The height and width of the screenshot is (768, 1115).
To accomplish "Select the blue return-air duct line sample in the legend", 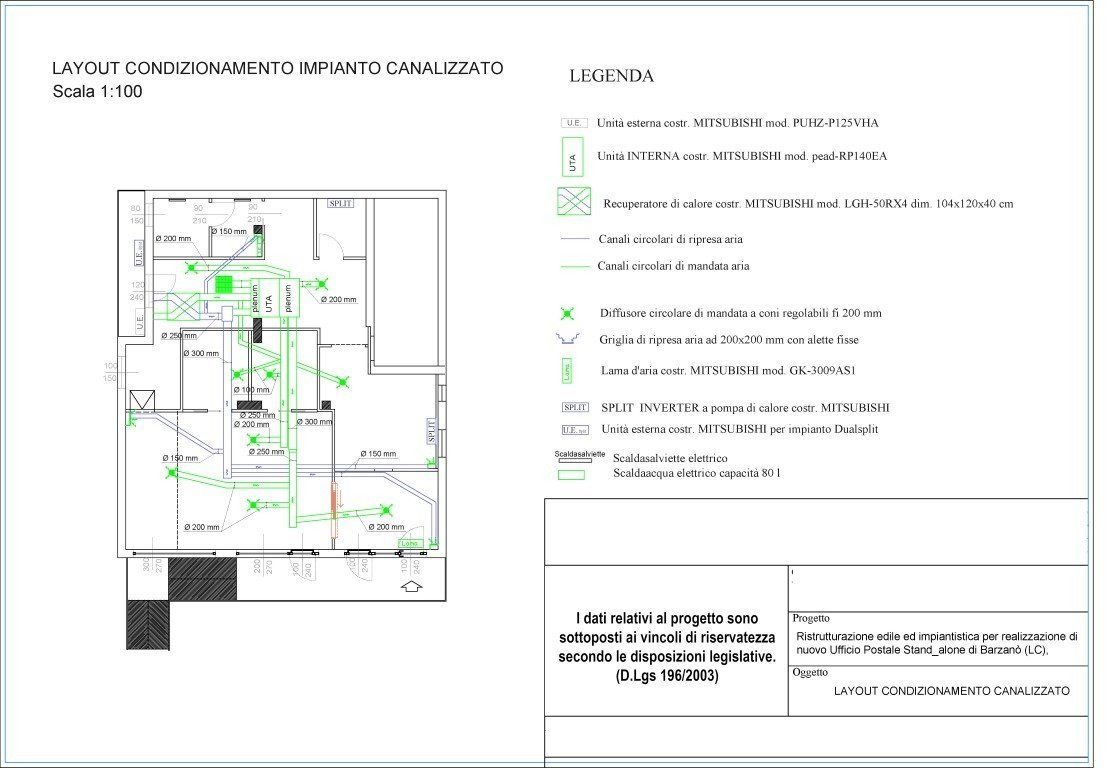I will (575, 239).
